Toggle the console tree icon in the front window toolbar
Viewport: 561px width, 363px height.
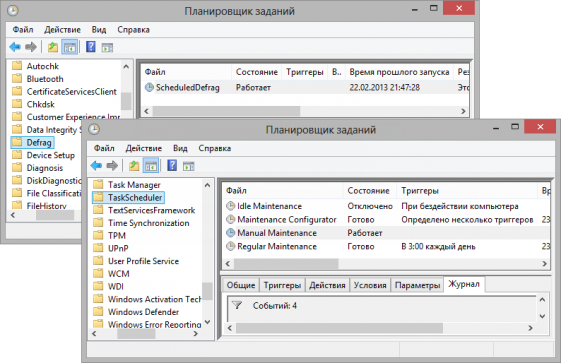(x=151, y=166)
